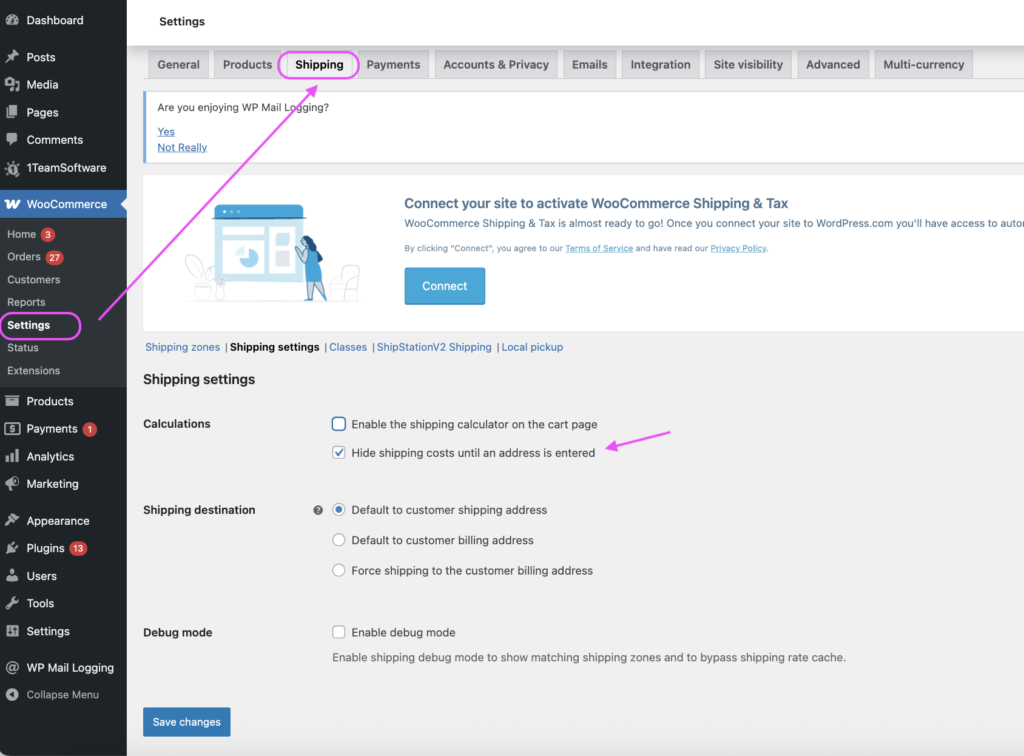Screen dimensions: 1024x756
Task: Open Media library icon in sidebar
Action: (x=12, y=85)
